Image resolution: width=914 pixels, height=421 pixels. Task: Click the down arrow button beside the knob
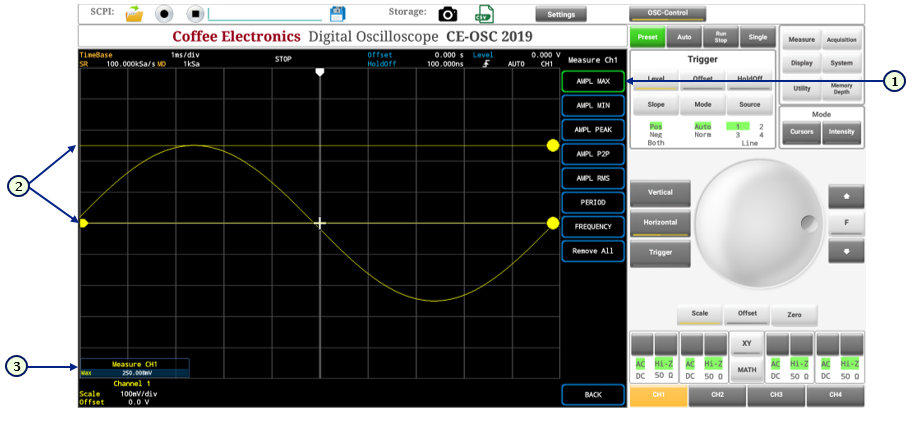tap(846, 251)
